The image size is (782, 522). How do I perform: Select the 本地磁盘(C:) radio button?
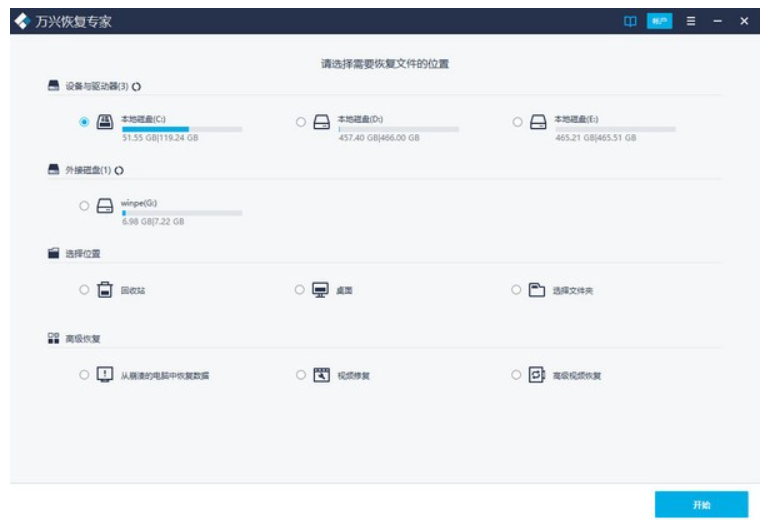84,122
